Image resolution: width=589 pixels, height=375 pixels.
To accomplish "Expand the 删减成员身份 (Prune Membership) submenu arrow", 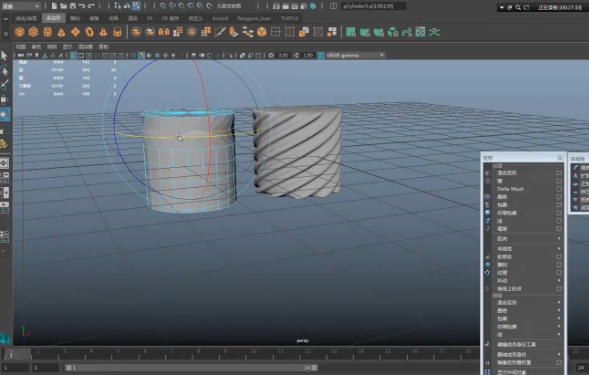I will (559, 354).
